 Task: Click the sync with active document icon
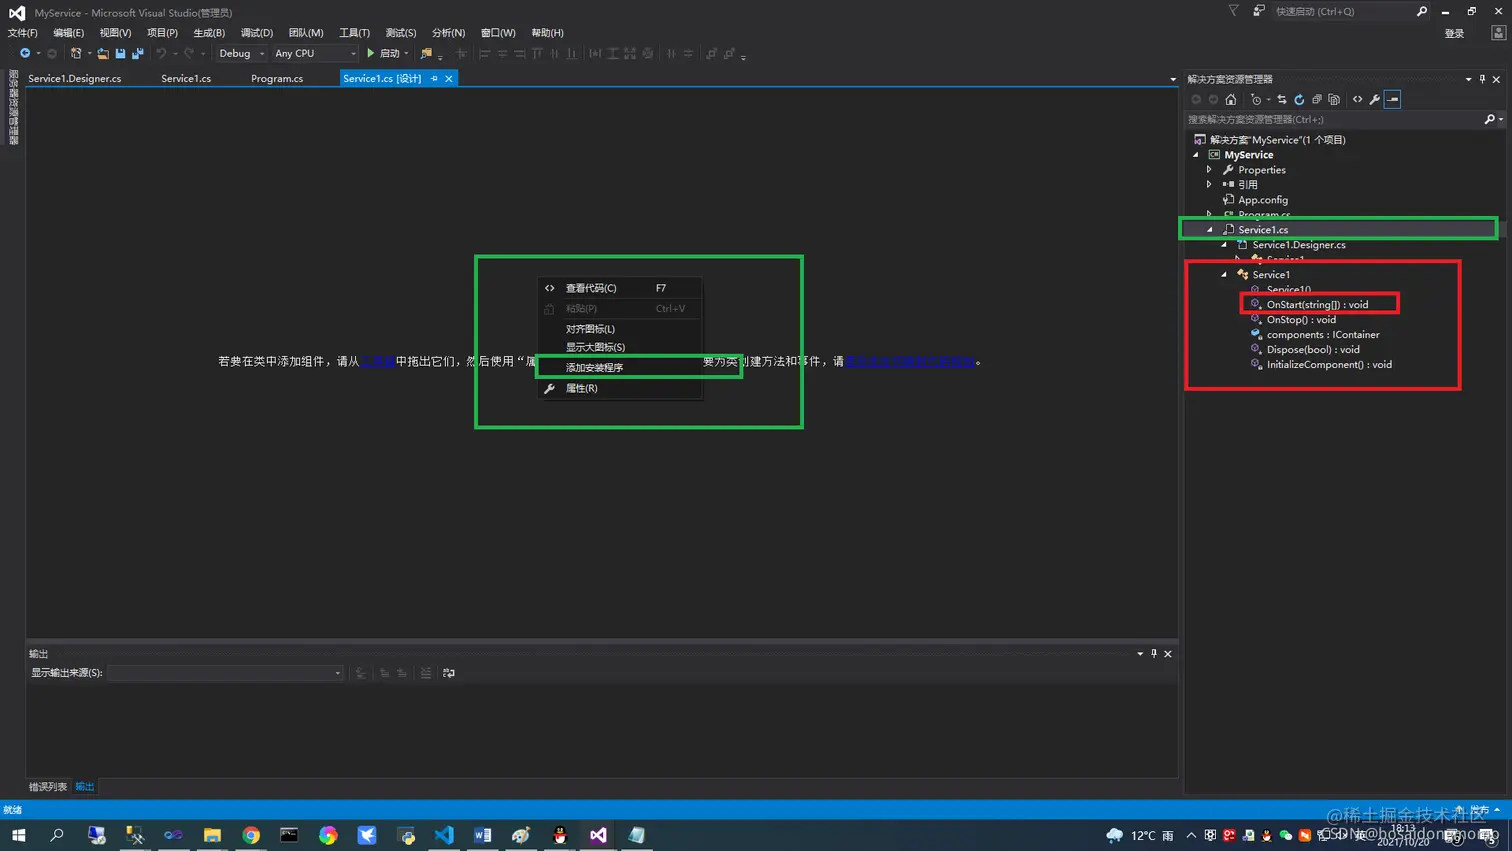pyautogui.click(x=1282, y=99)
